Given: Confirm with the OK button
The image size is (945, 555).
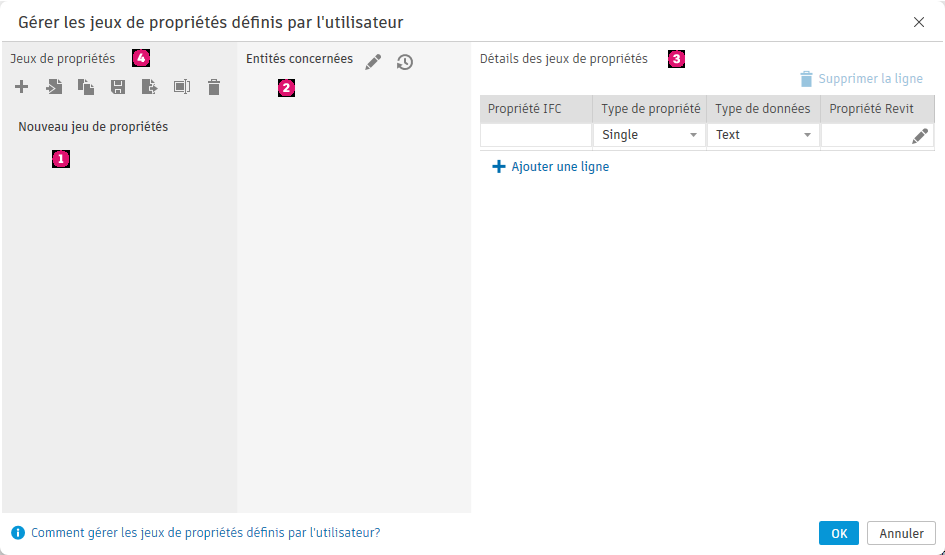Looking at the screenshot, I should tap(838, 533).
